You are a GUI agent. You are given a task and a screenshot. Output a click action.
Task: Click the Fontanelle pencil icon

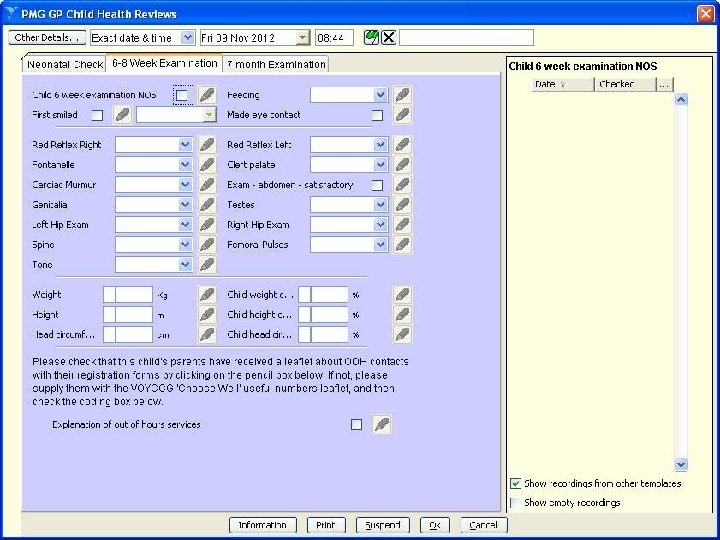(x=207, y=165)
